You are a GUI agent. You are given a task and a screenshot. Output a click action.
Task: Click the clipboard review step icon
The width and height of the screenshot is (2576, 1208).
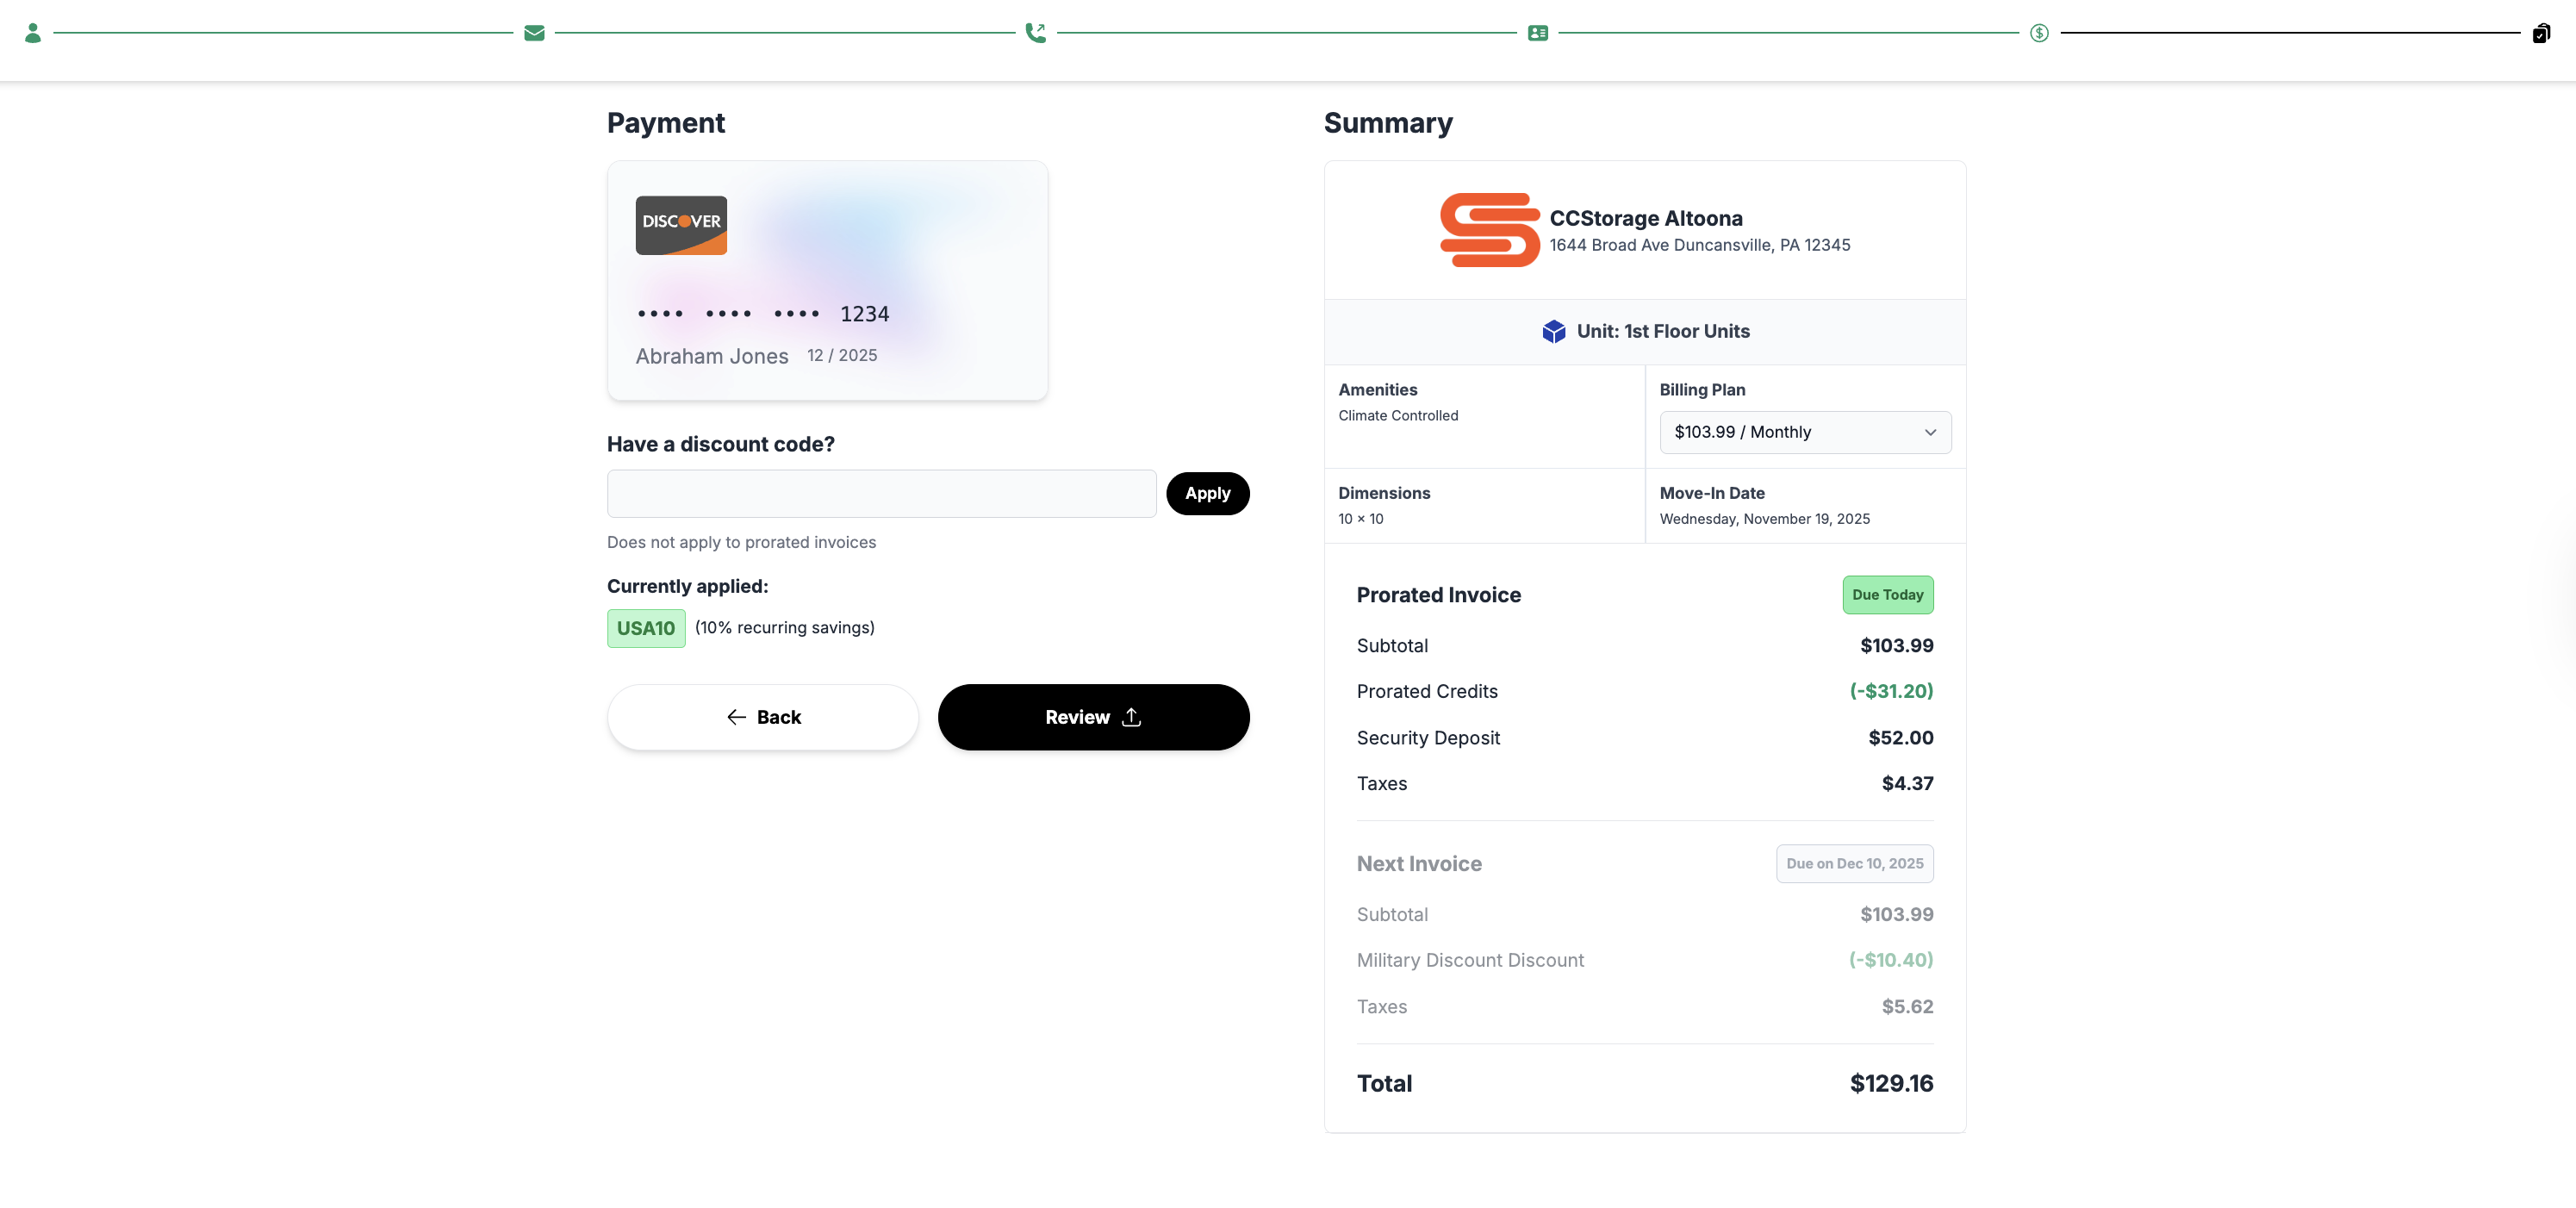(2541, 33)
